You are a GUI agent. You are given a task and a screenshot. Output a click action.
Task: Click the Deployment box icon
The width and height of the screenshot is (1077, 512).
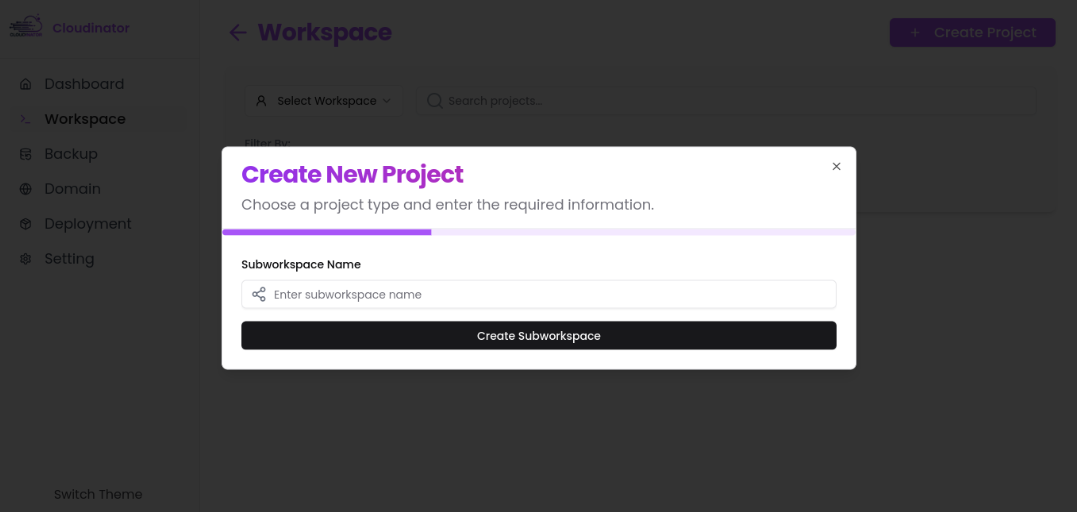click(x=25, y=224)
